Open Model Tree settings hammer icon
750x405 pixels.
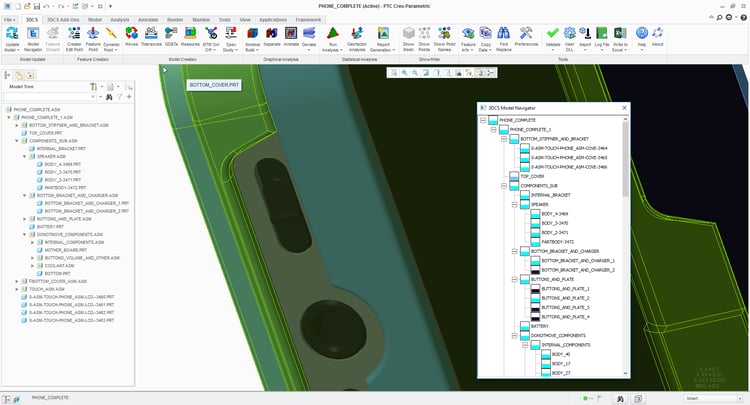click(94, 87)
